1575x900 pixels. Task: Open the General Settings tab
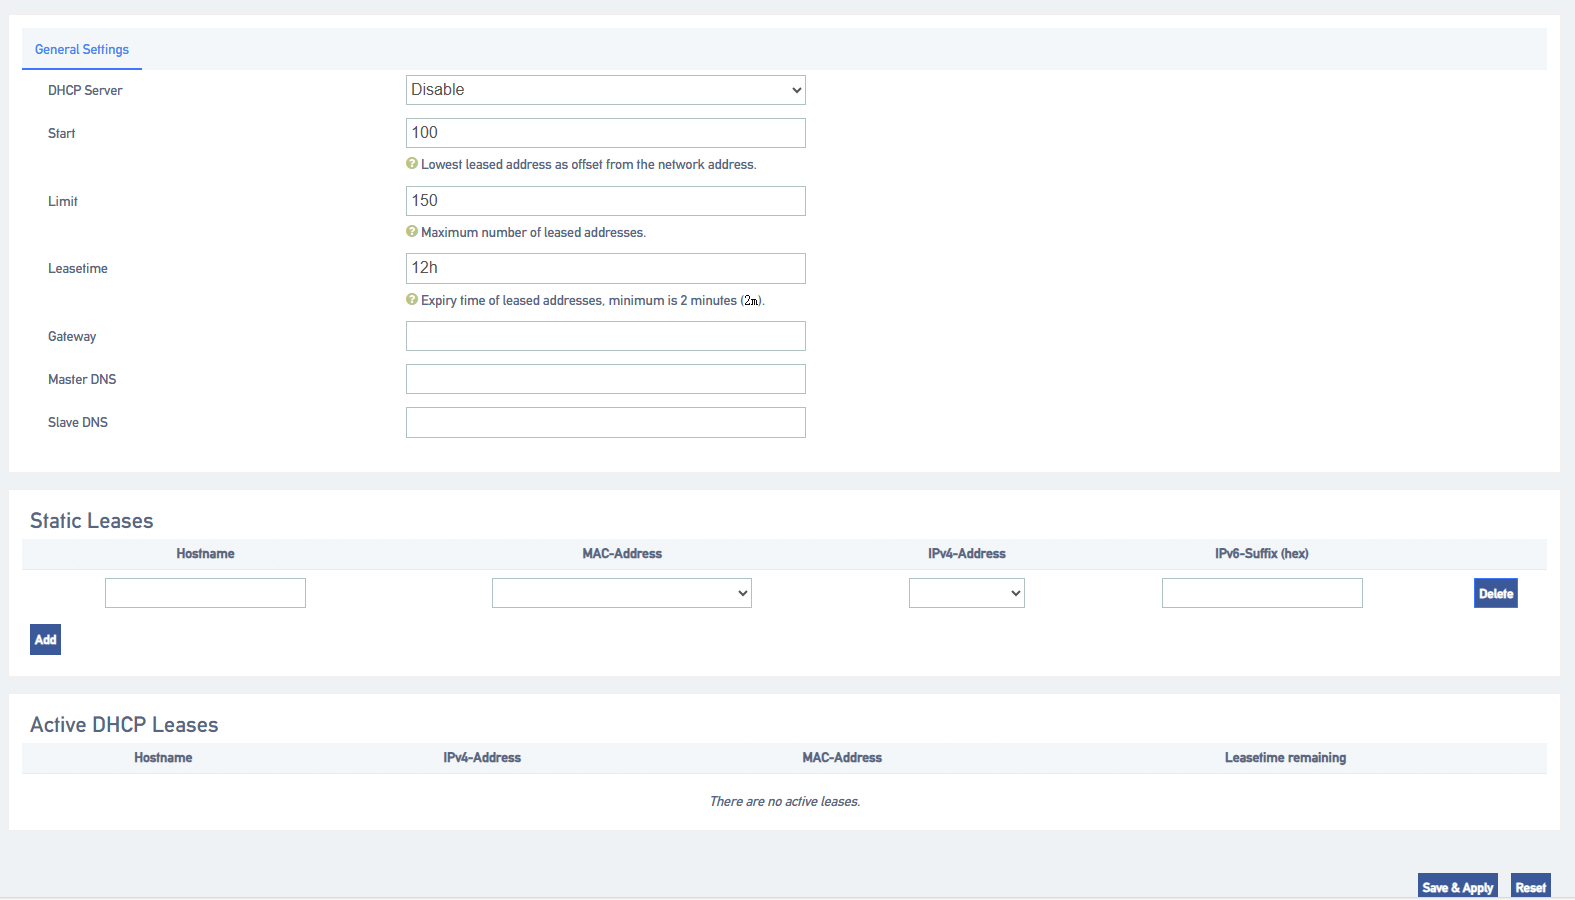(x=82, y=49)
